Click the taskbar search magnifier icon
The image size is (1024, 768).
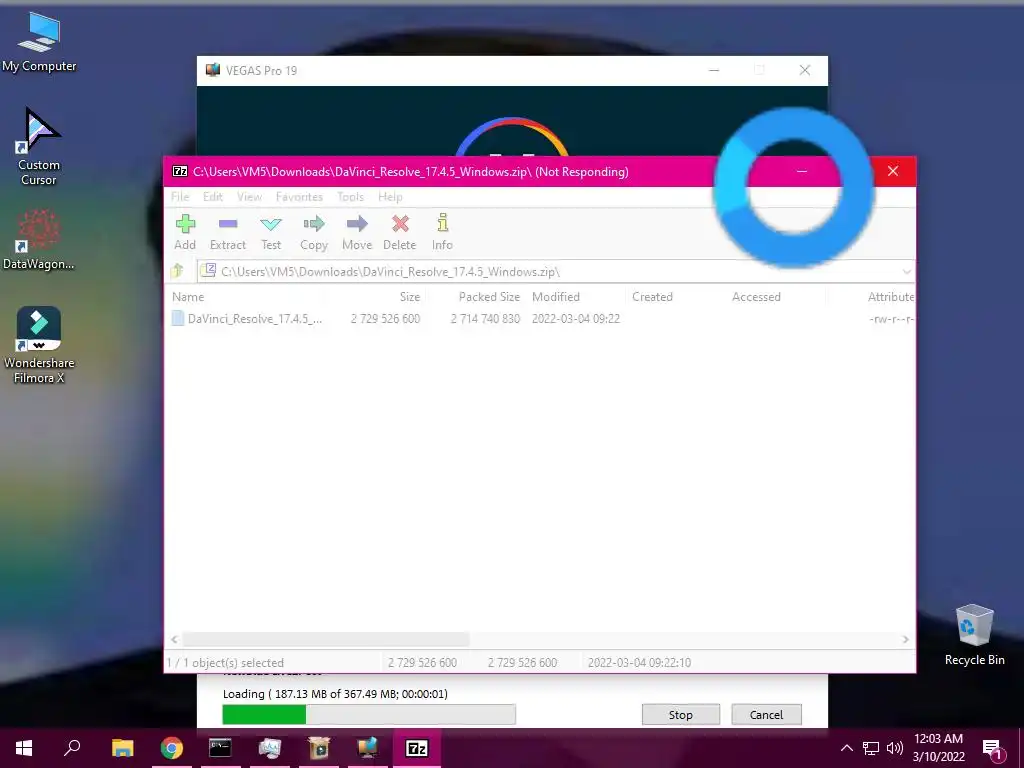tap(72, 748)
